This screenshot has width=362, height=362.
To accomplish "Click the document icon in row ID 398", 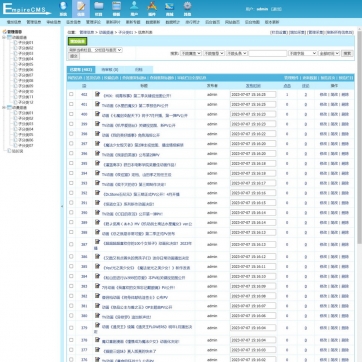I will click(97, 134).
